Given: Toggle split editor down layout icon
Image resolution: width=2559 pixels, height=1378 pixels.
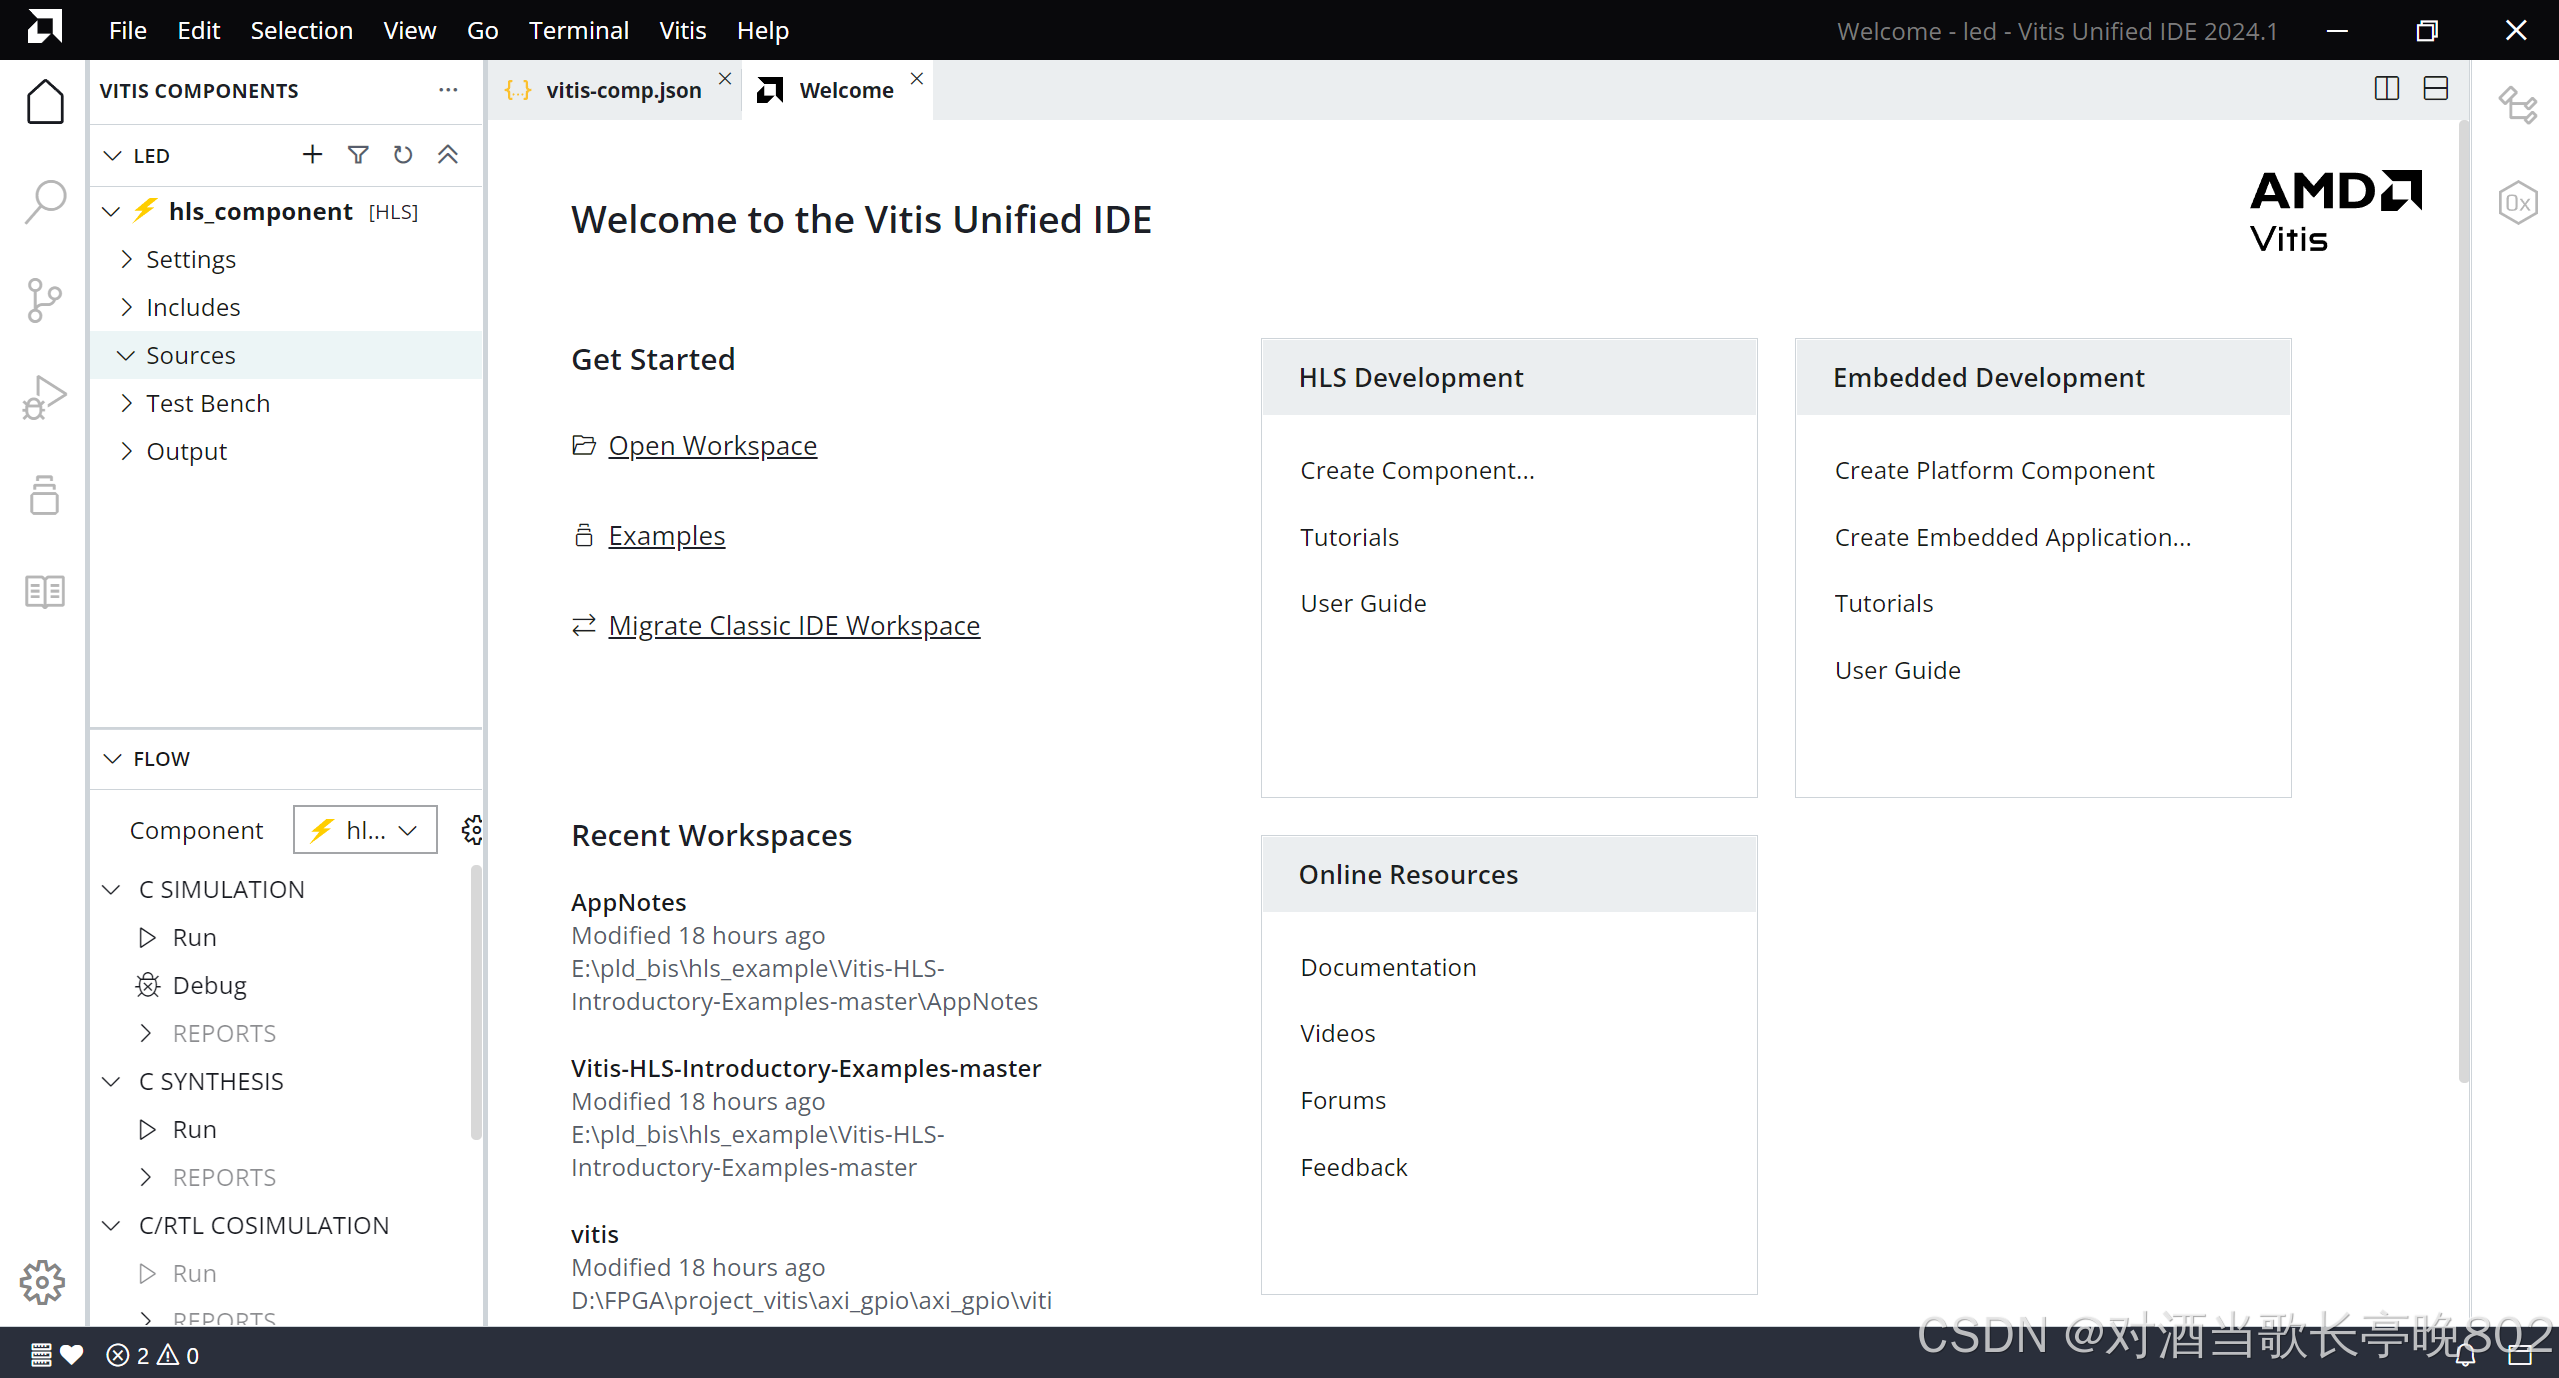Looking at the screenshot, I should 2435,89.
